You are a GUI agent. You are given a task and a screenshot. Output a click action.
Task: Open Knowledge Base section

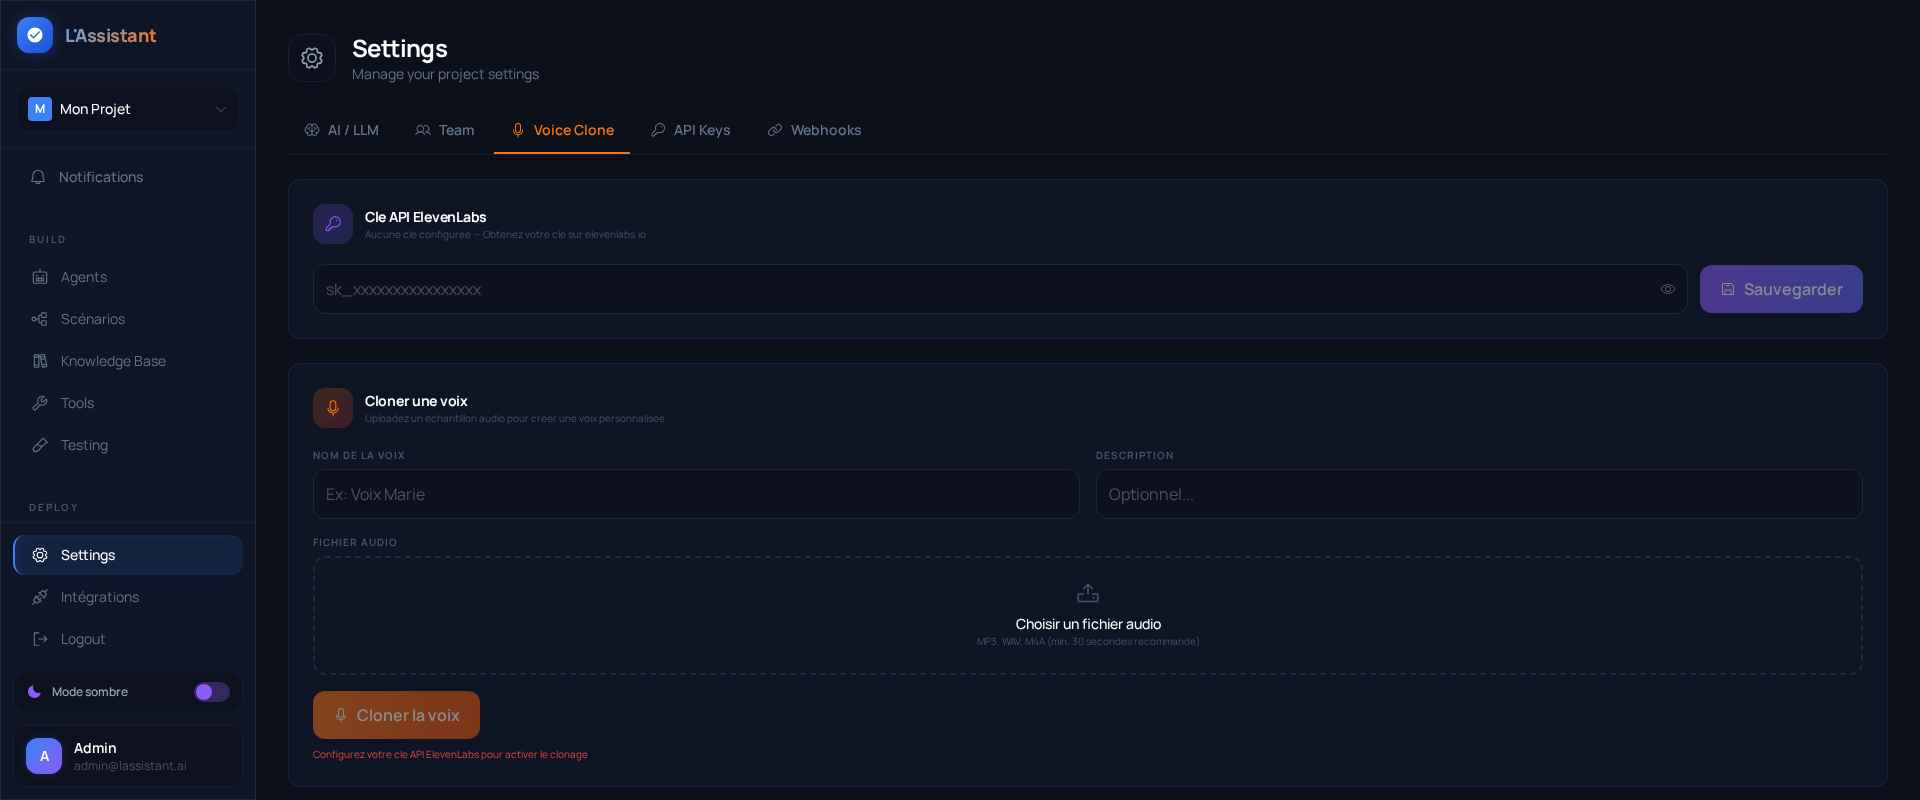click(x=112, y=361)
